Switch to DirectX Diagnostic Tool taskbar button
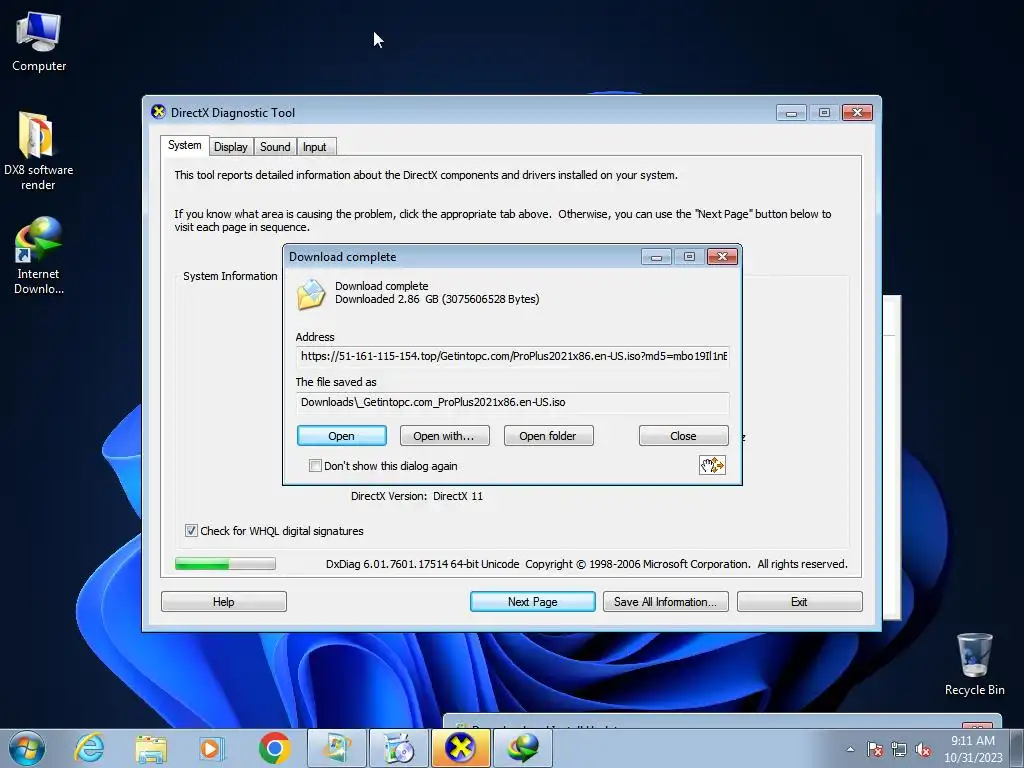 pos(460,748)
